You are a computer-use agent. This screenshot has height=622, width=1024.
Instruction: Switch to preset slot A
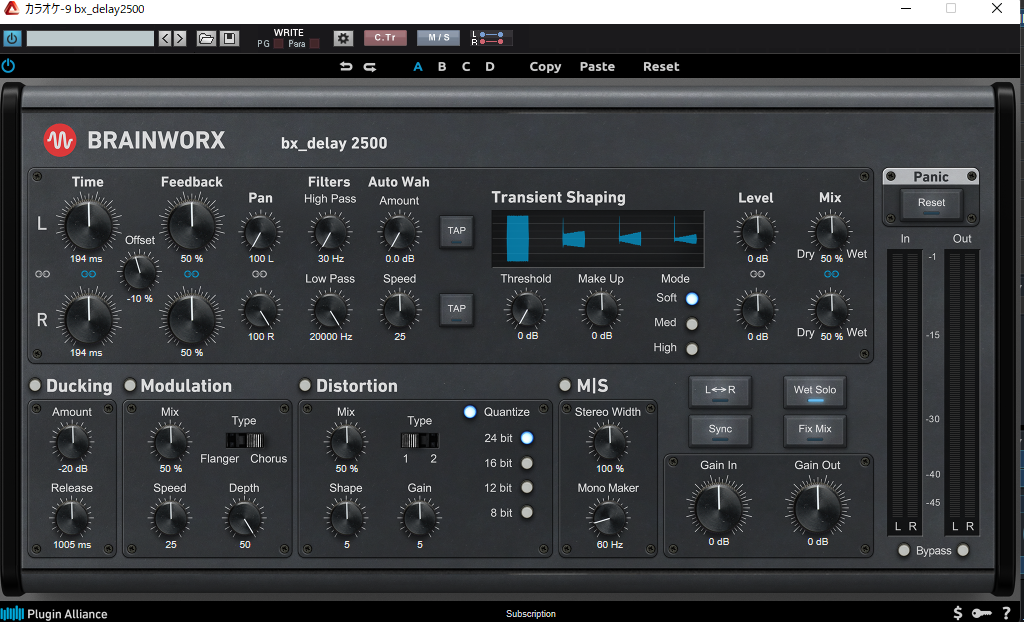point(418,67)
